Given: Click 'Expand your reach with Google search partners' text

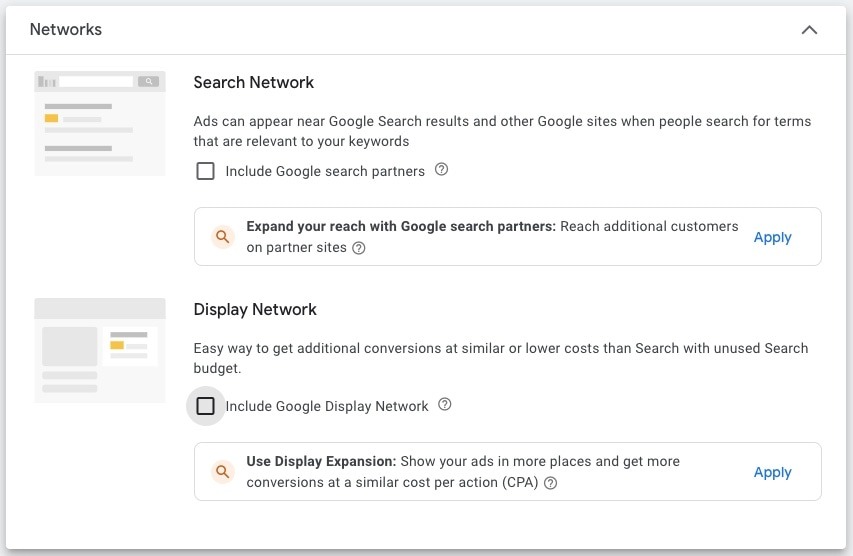Looking at the screenshot, I should coord(401,226).
